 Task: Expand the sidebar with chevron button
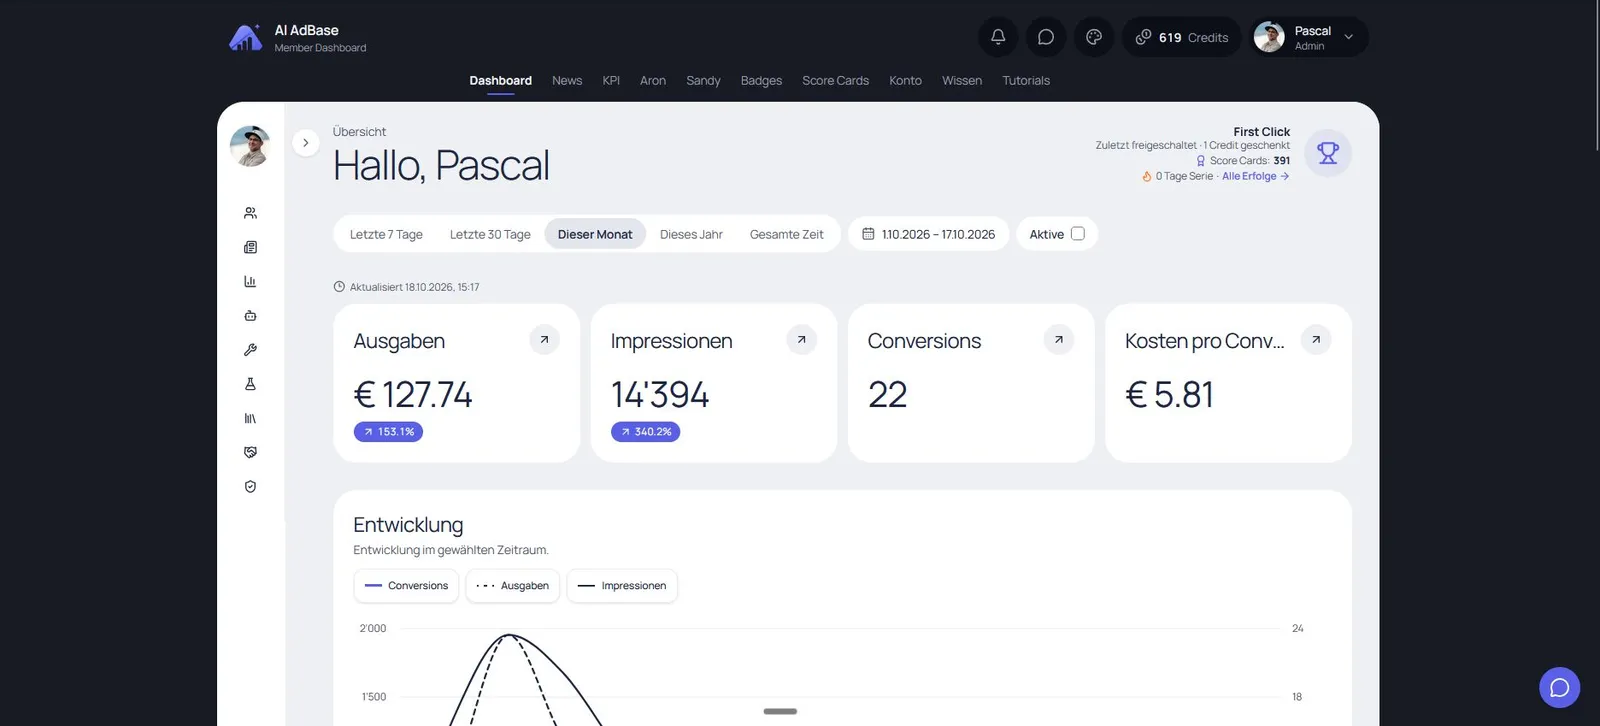tap(306, 143)
